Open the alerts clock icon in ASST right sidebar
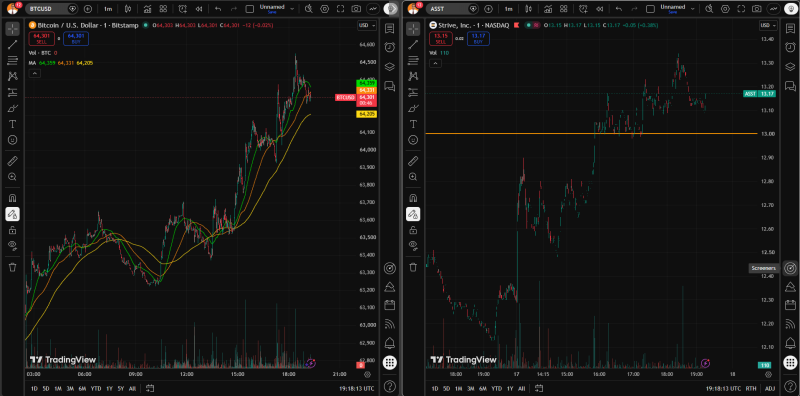This screenshot has width=800, height=396. (790, 47)
